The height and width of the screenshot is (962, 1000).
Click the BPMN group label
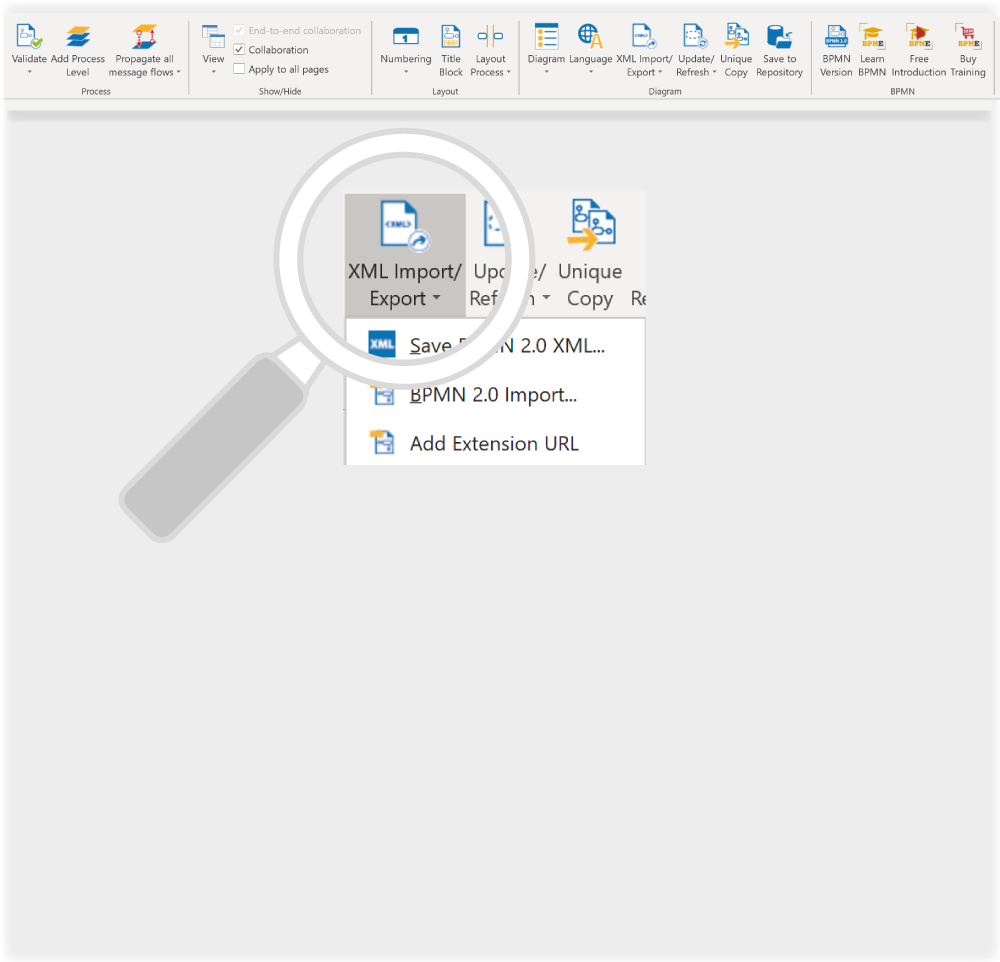tap(902, 91)
